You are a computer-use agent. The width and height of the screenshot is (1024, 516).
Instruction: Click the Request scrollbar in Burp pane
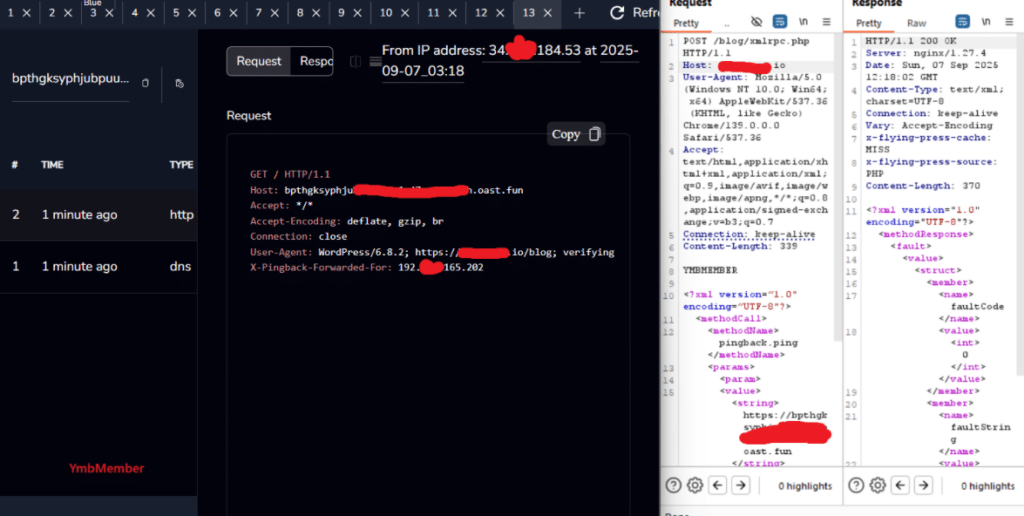(x=838, y=186)
